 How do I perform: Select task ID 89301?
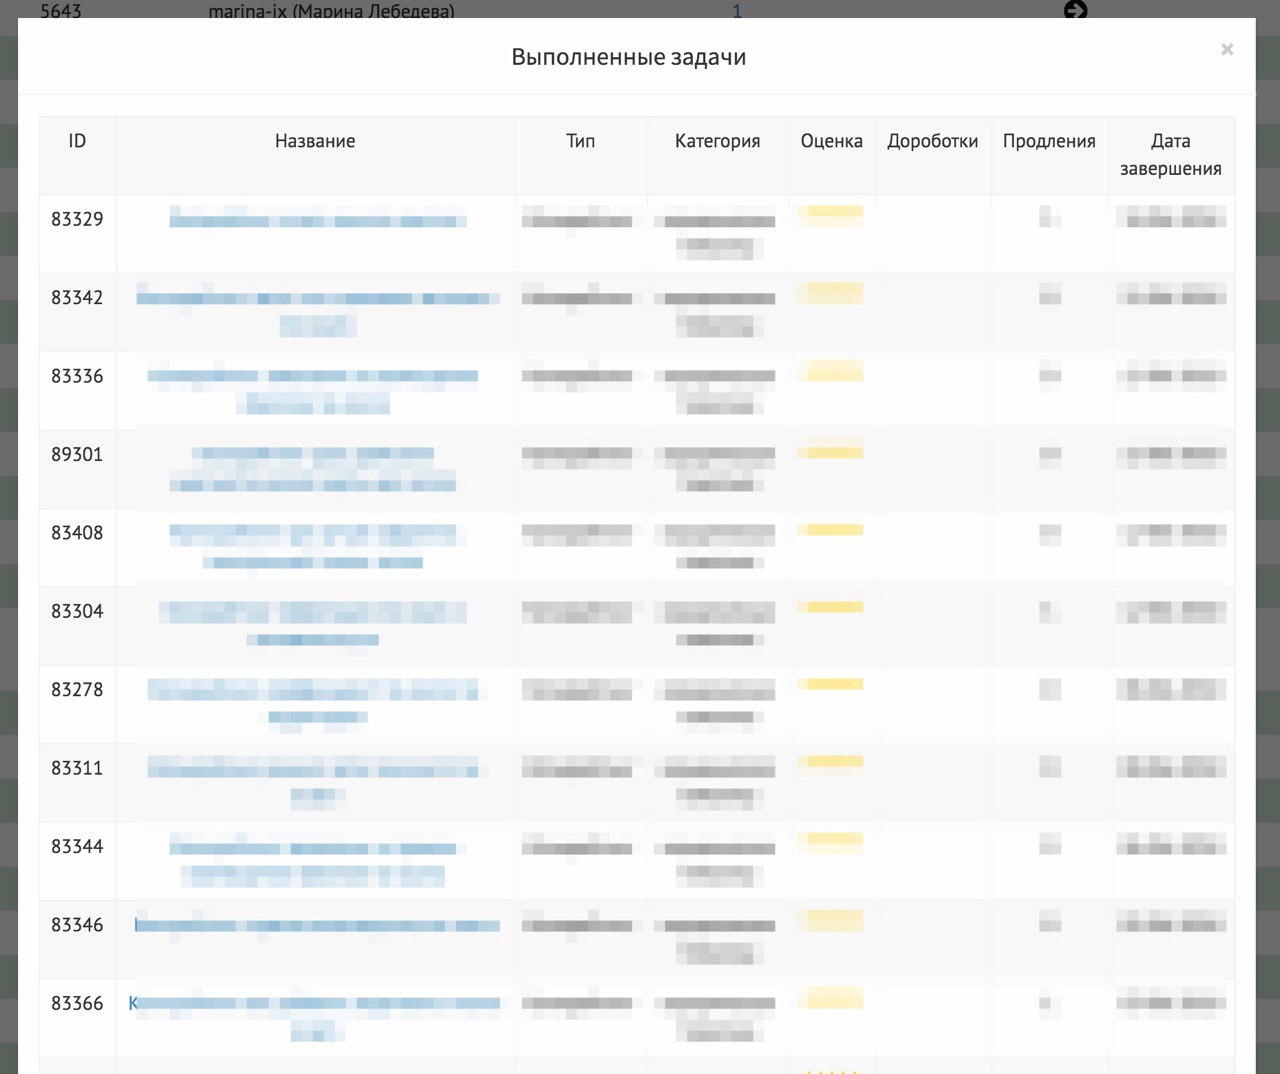point(77,454)
